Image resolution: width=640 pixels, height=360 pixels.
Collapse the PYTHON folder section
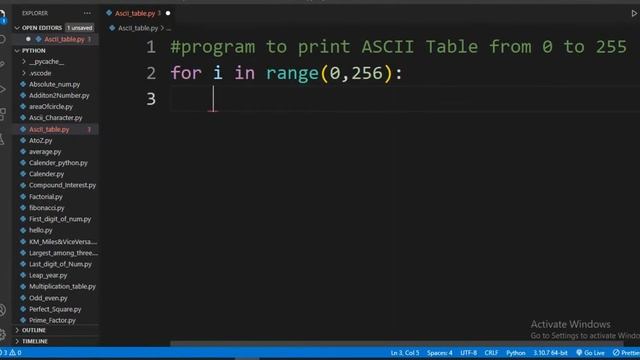pos(17,51)
